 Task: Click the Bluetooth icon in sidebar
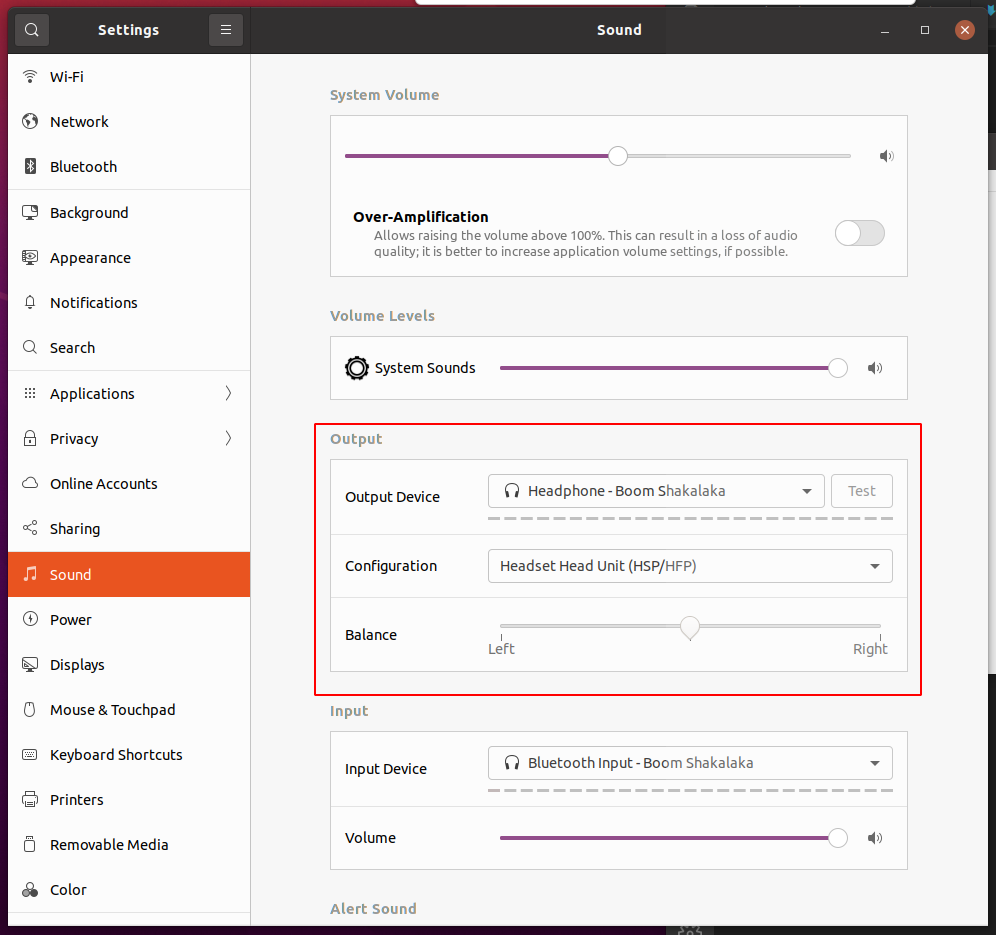[30, 167]
